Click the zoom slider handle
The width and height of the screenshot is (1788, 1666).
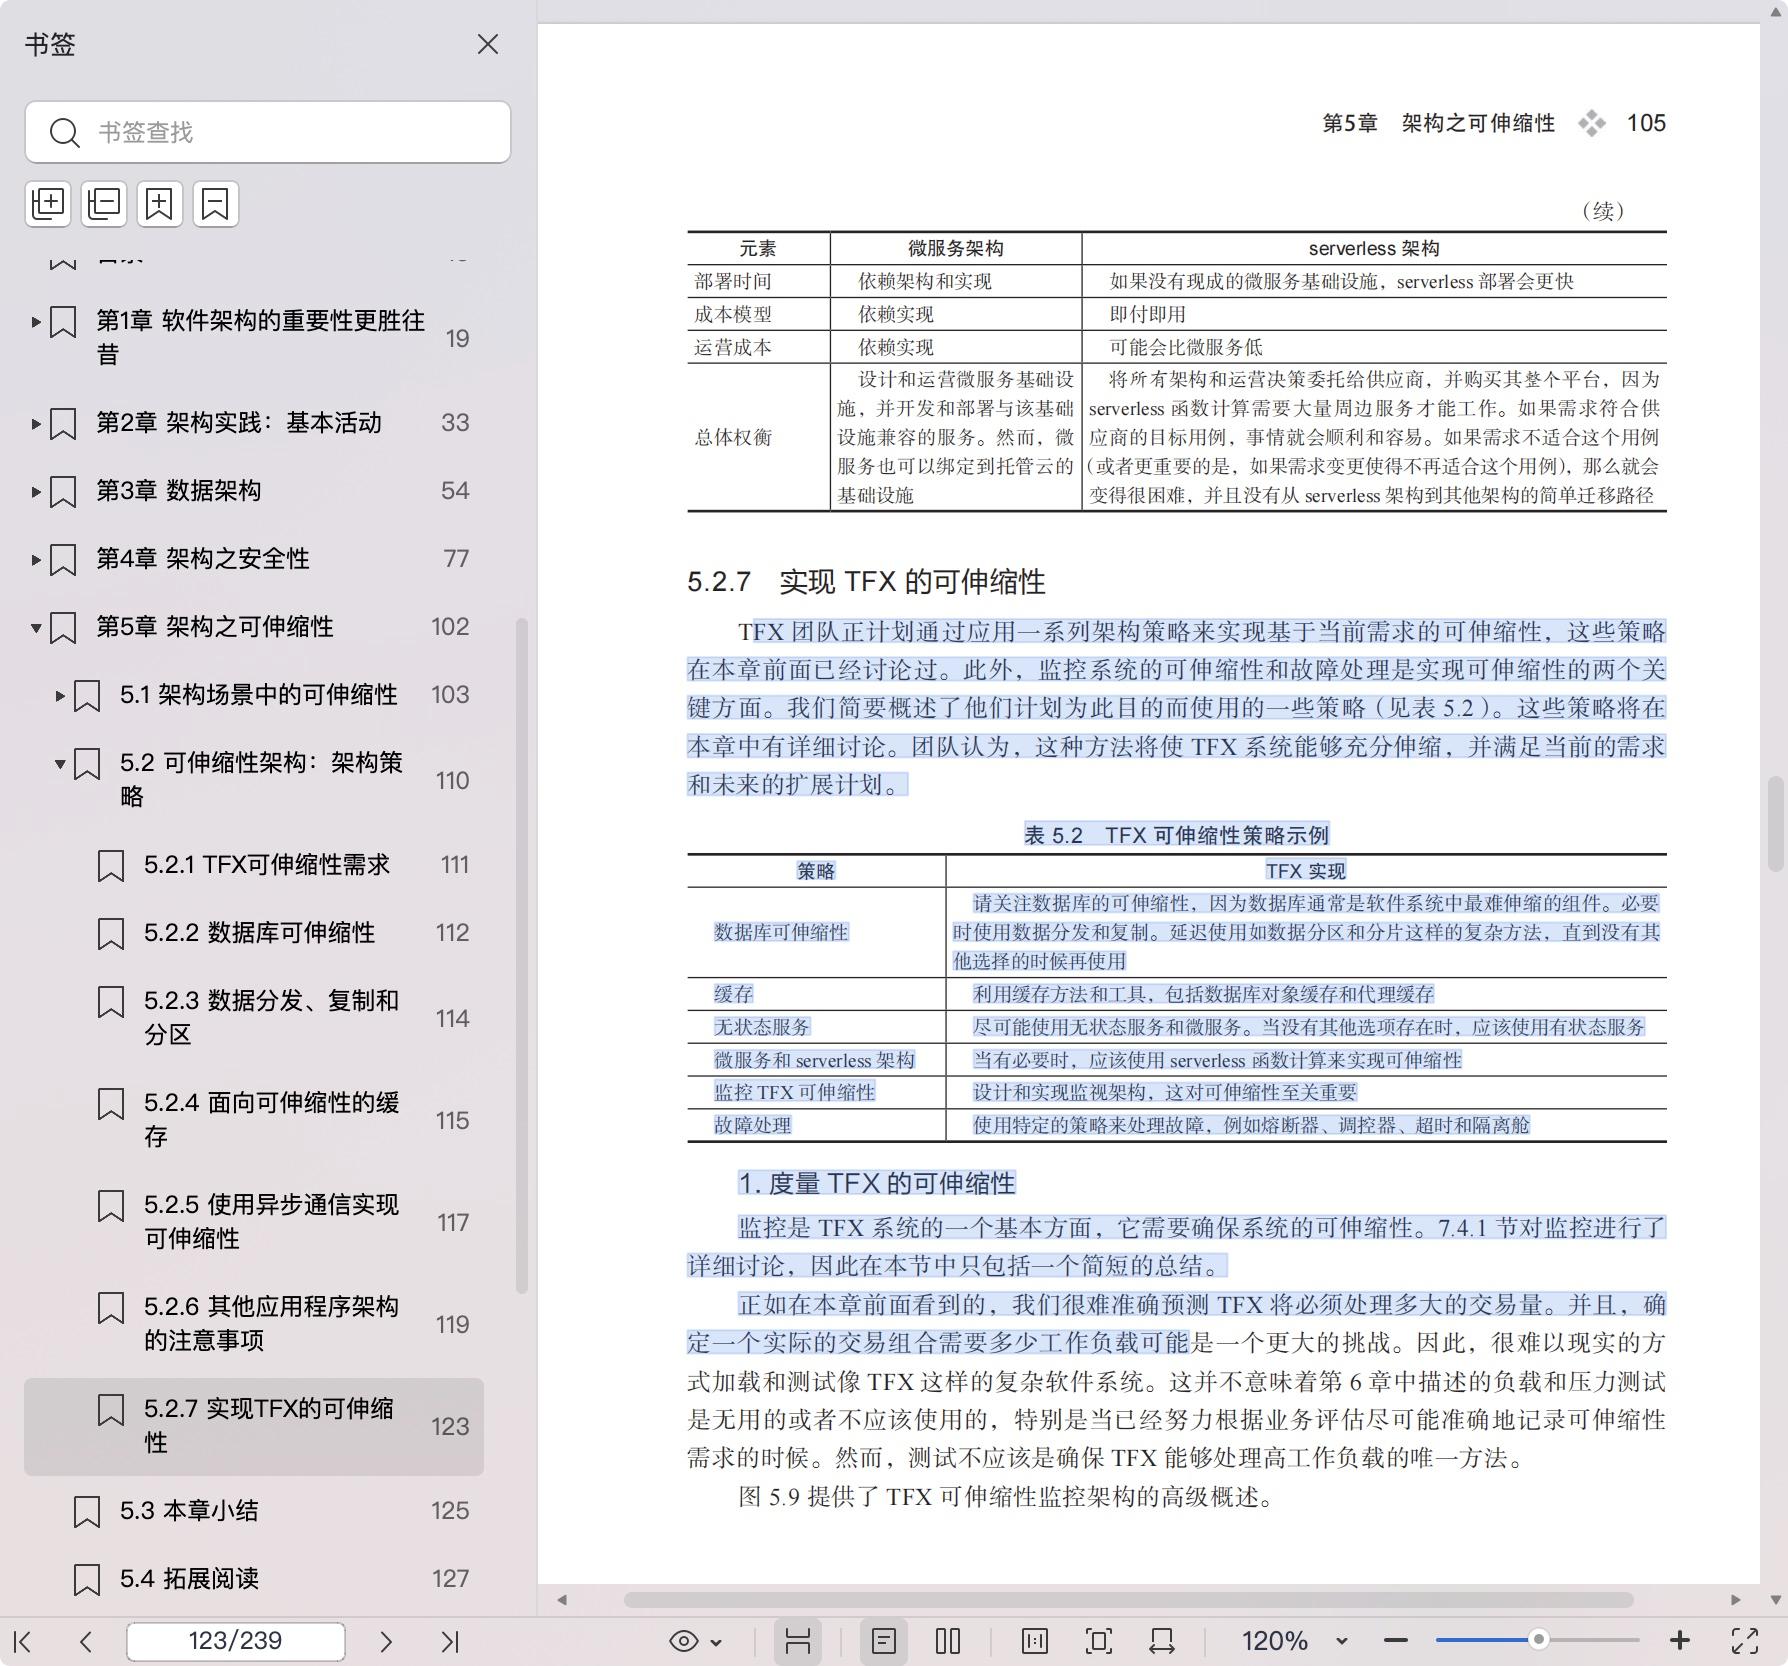coord(1539,1640)
